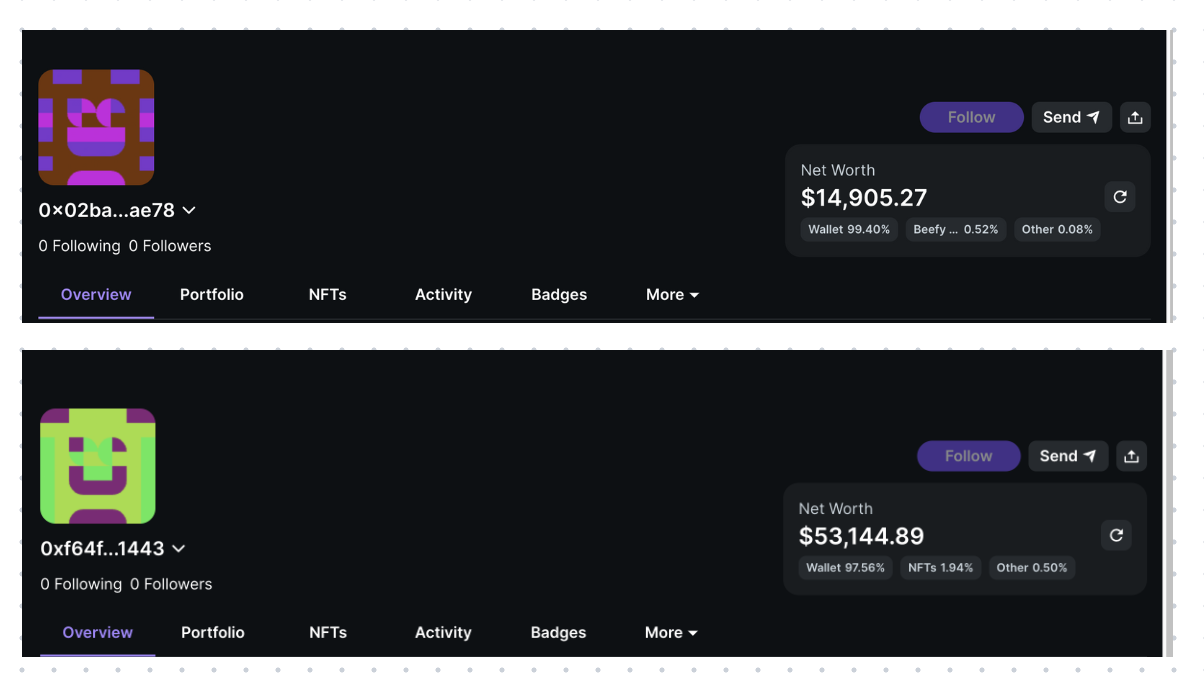The image size is (1204, 684).
Task: Follow the 0xf64f...1443 wallet
Action: pos(968,456)
